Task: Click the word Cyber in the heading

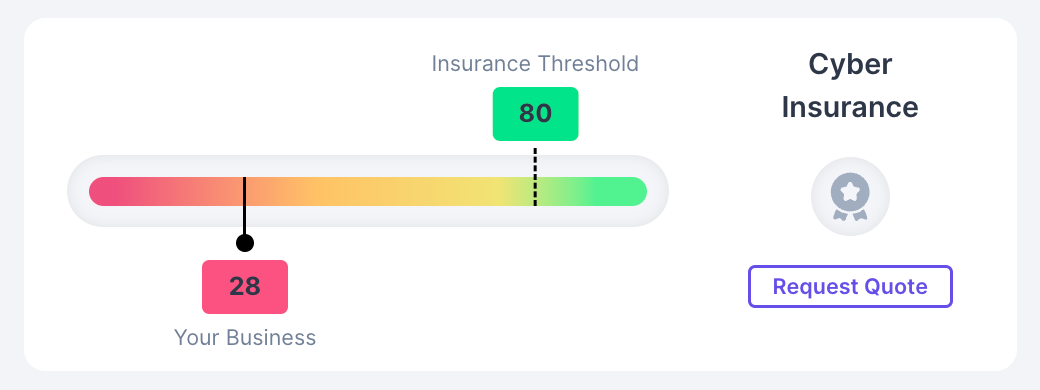Action: pyautogui.click(x=850, y=64)
